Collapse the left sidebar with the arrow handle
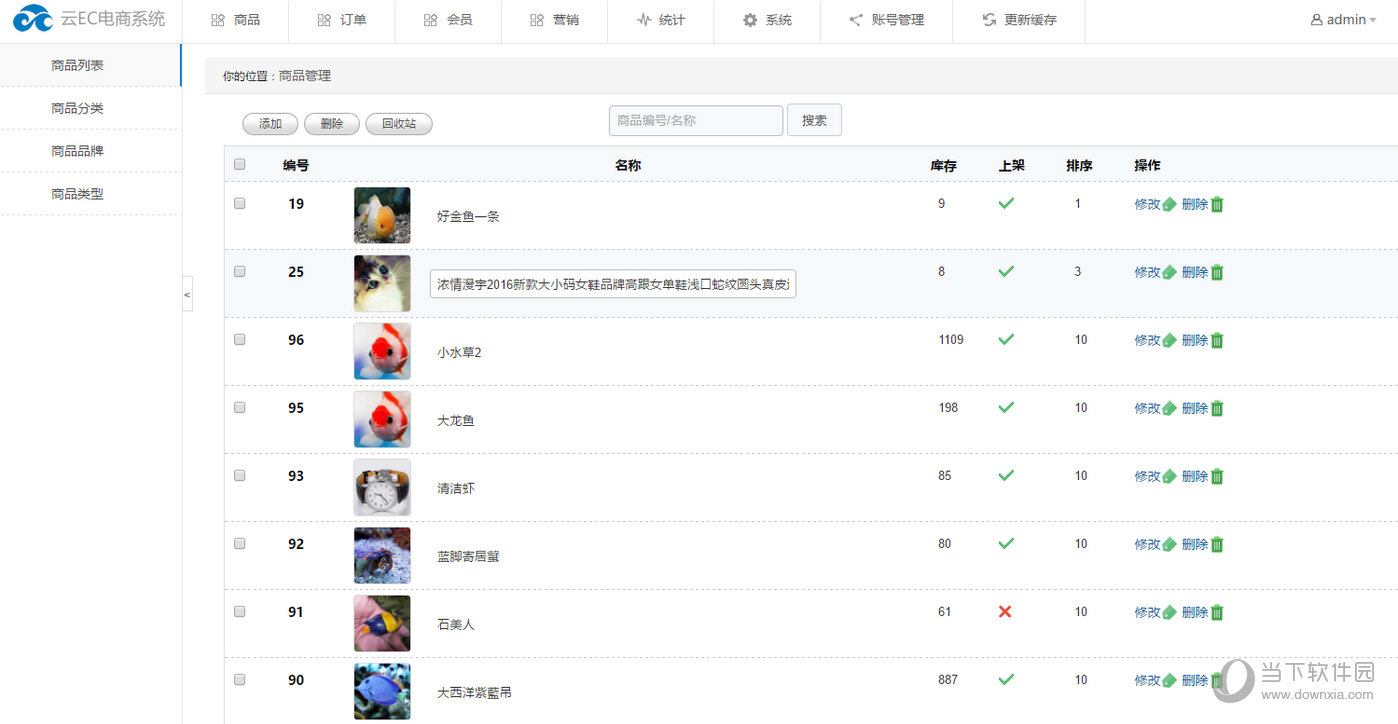Image resolution: width=1398 pixels, height=724 pixels. (x=187, y=294)
